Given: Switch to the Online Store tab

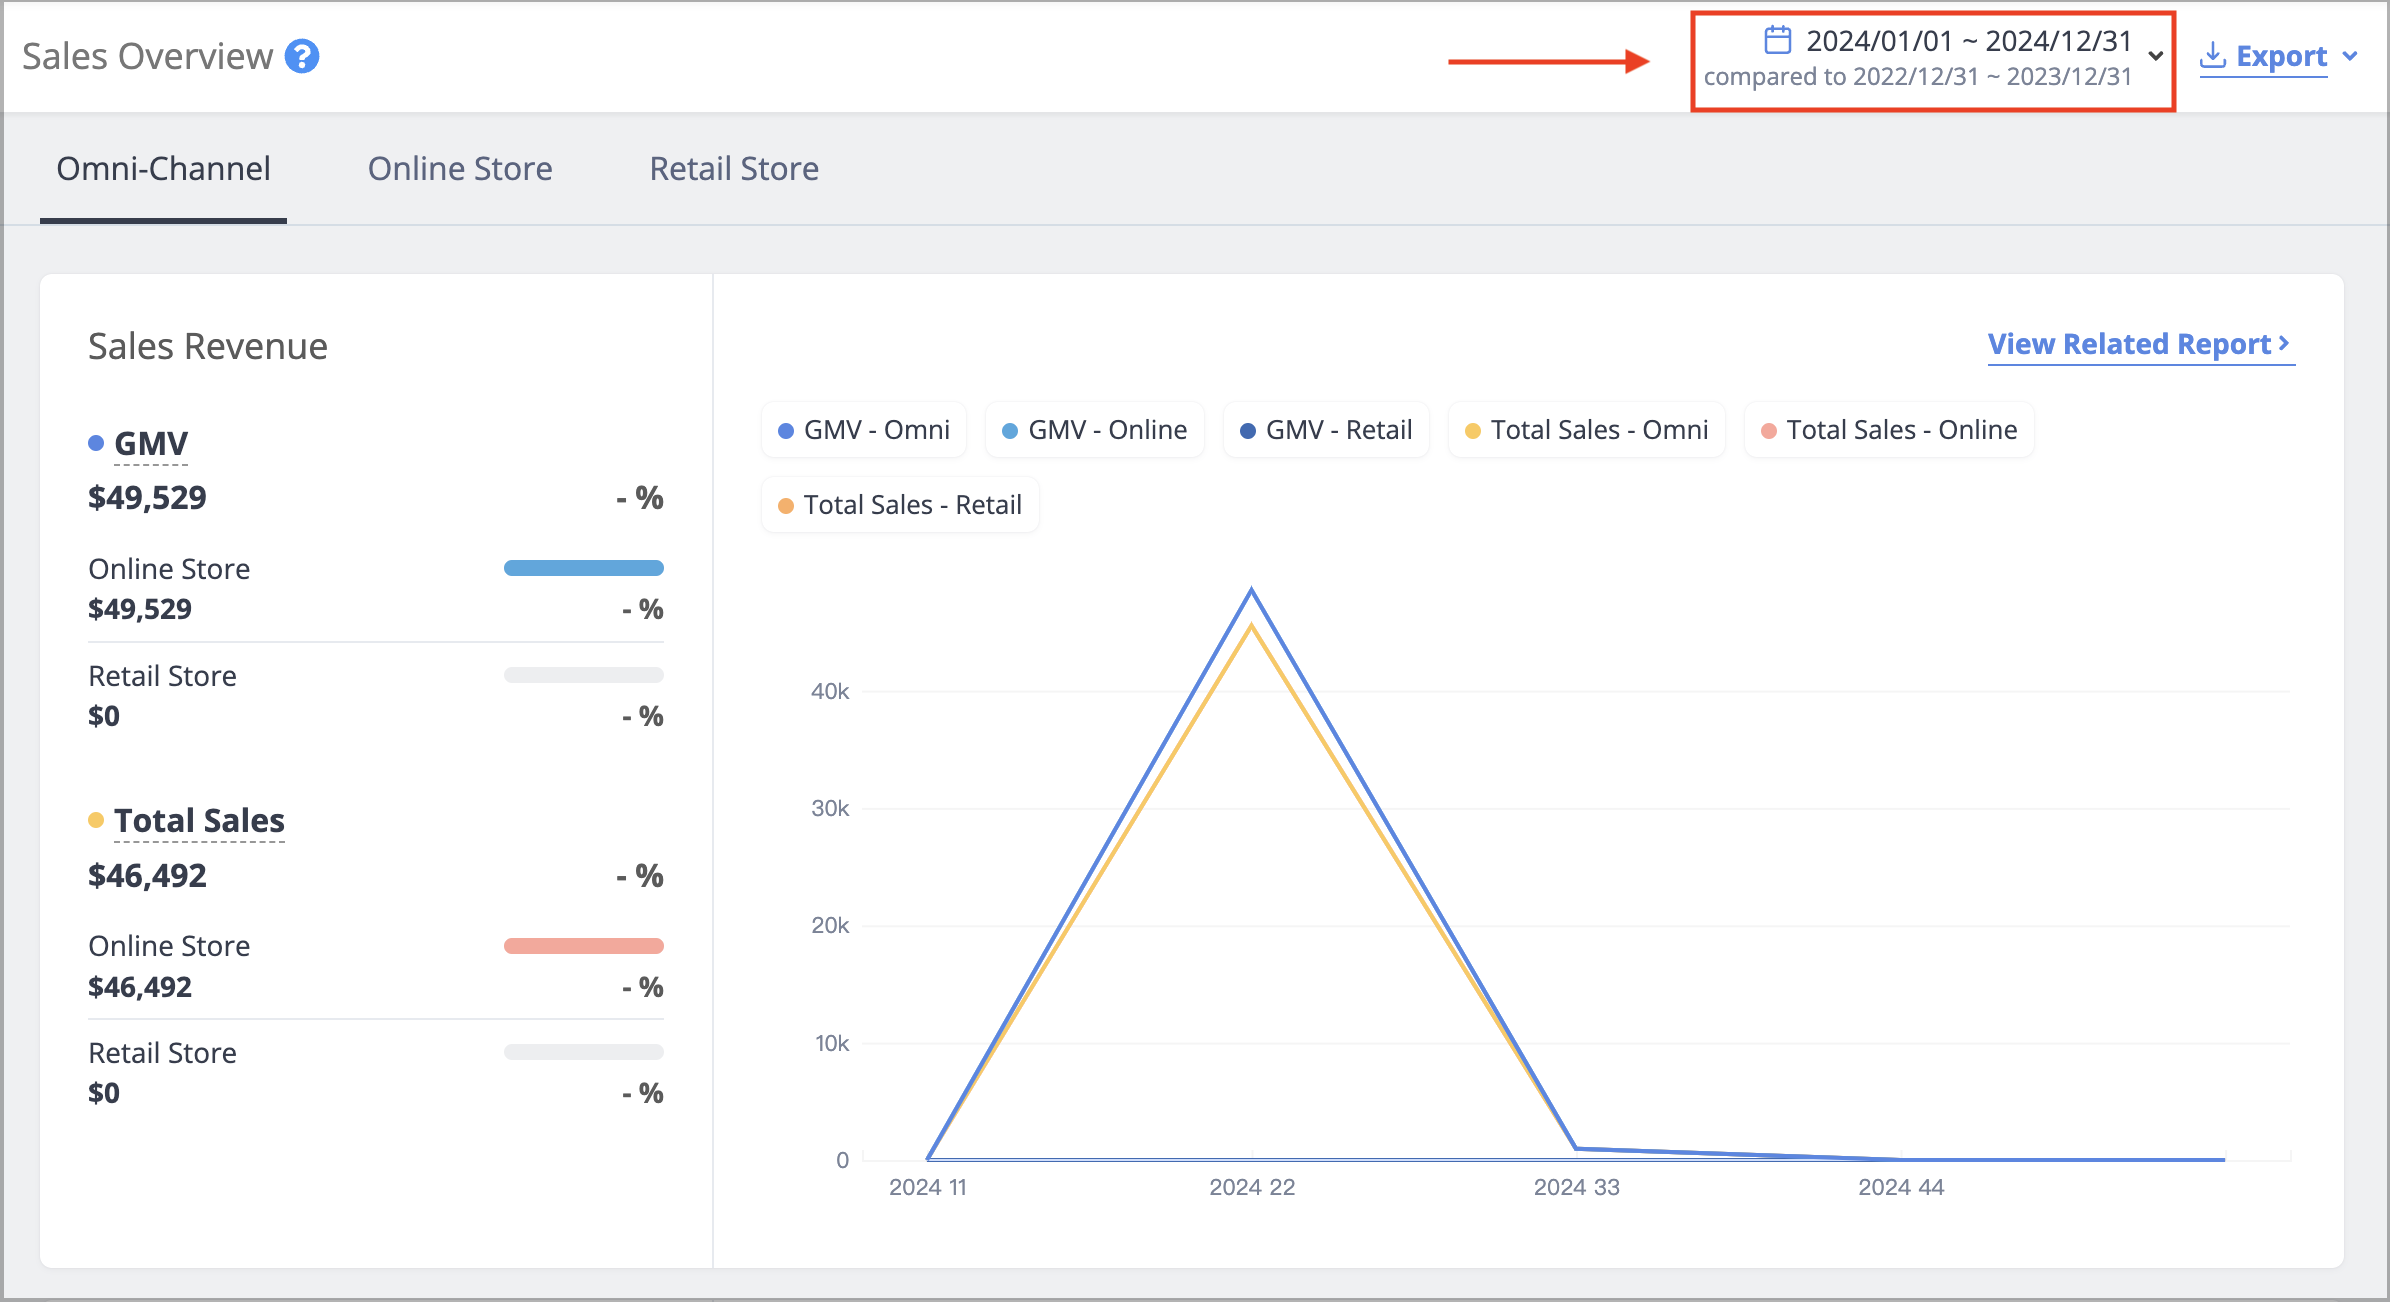Looking at the screenshot, I should (460, 168).
